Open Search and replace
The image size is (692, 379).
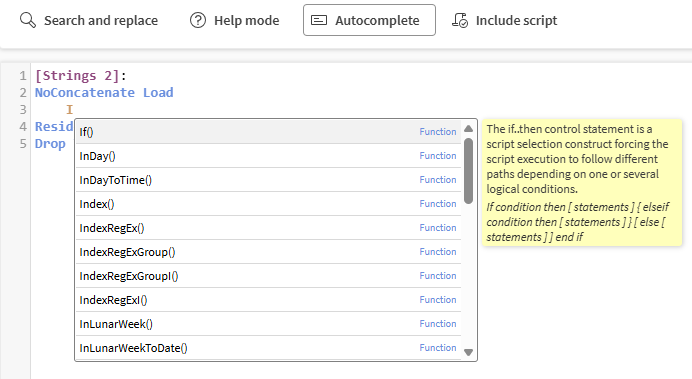[x=89, y=20]
